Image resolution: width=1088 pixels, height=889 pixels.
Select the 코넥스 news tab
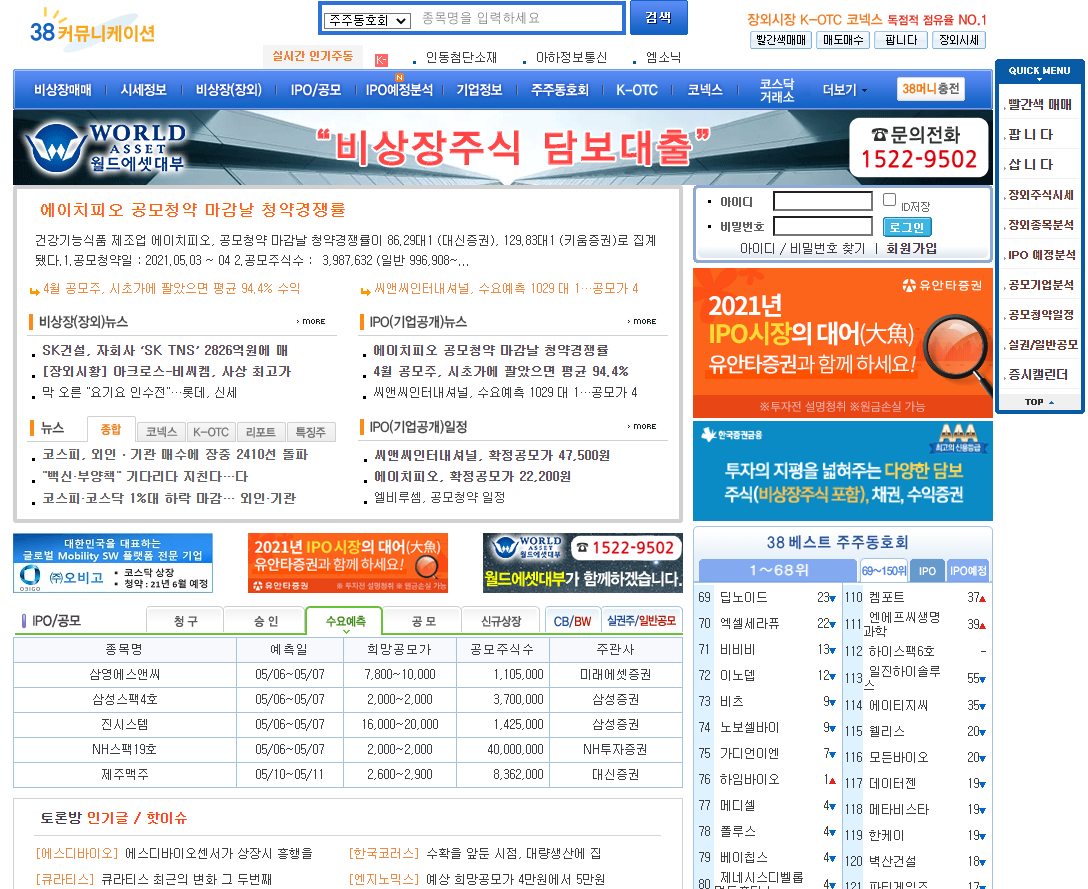click(x=161, y=432)
